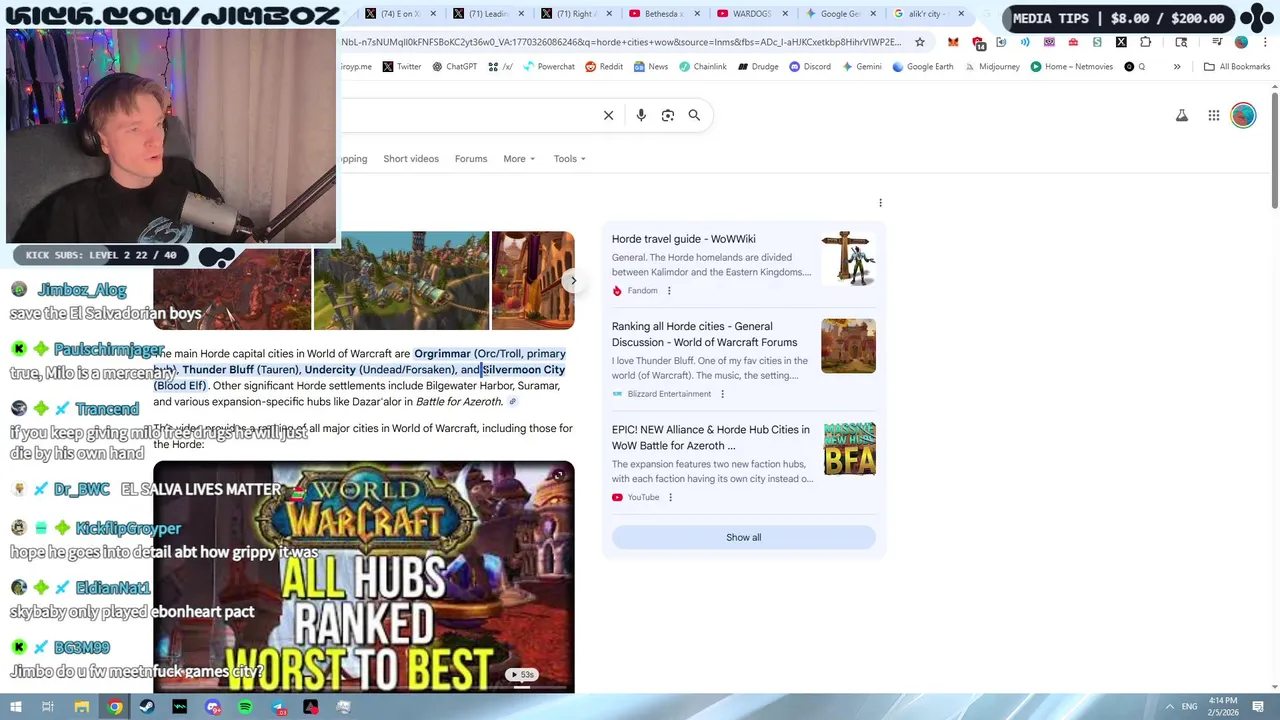Open Google Lens image search icon
Image resolution: width=1280 pixels, height=720 pixels.
pos(668,115)
